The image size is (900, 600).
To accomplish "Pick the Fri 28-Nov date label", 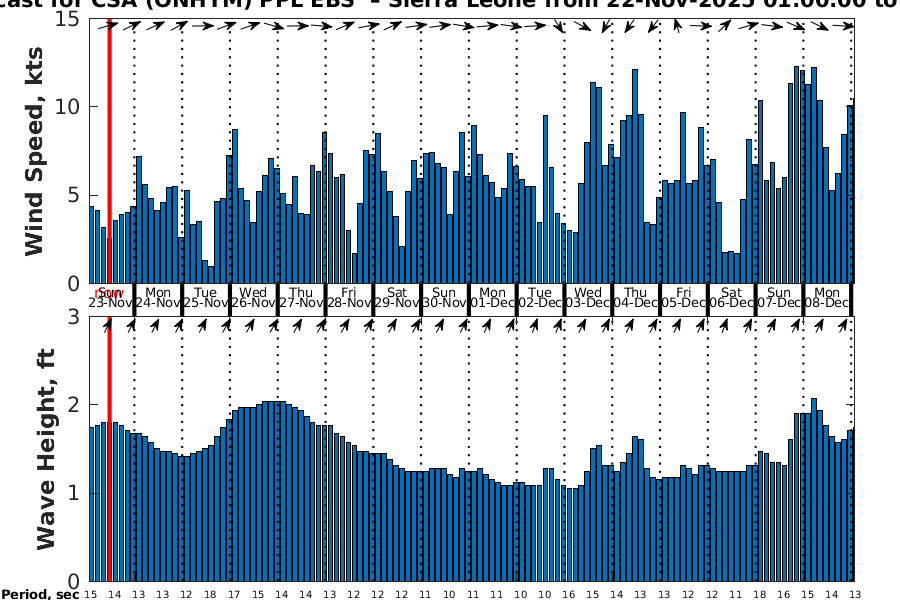I will tap(349, 298).
